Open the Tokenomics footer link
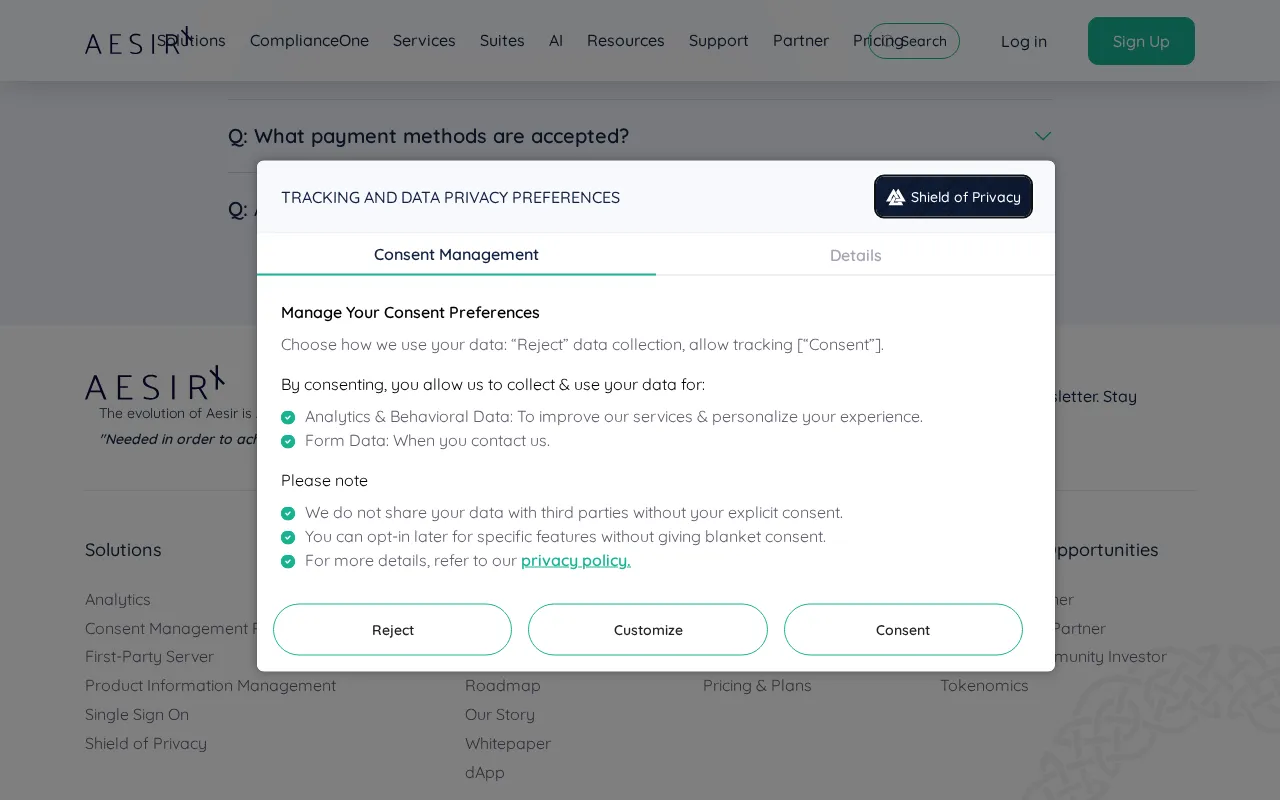The image size is (1280, 800). pos(984,686)
